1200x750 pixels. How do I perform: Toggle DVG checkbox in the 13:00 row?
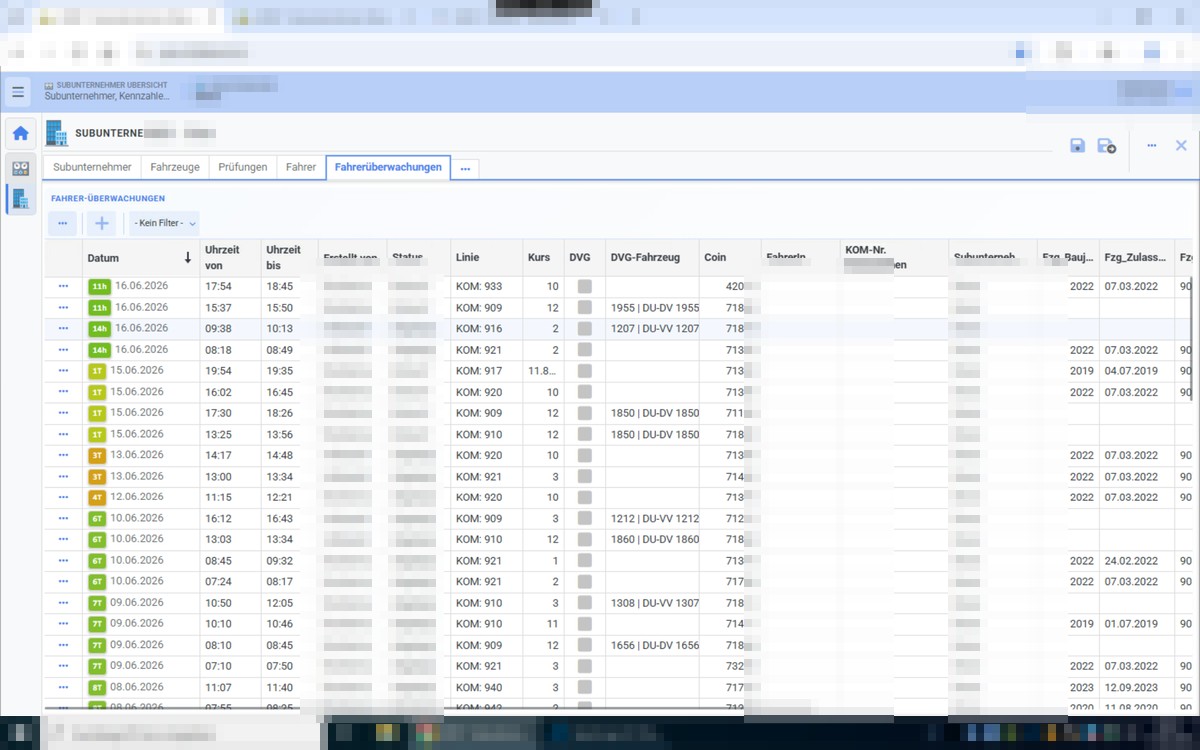coord(585,476)
